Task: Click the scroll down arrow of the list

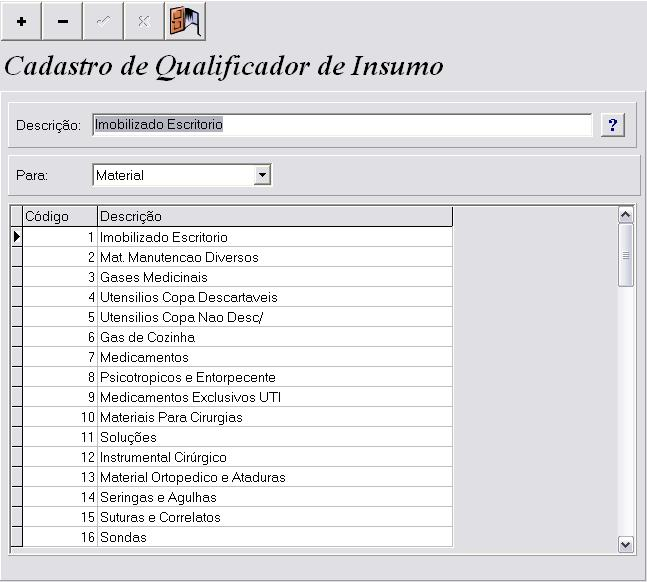Action: click(626, 544)
